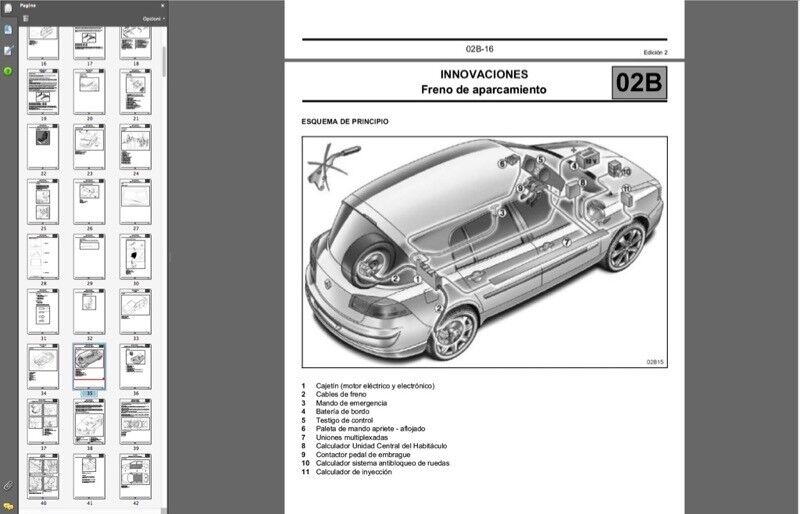800x514 pixels.
Task: Click page footer text '02B-16'
Action: [480, 49]
